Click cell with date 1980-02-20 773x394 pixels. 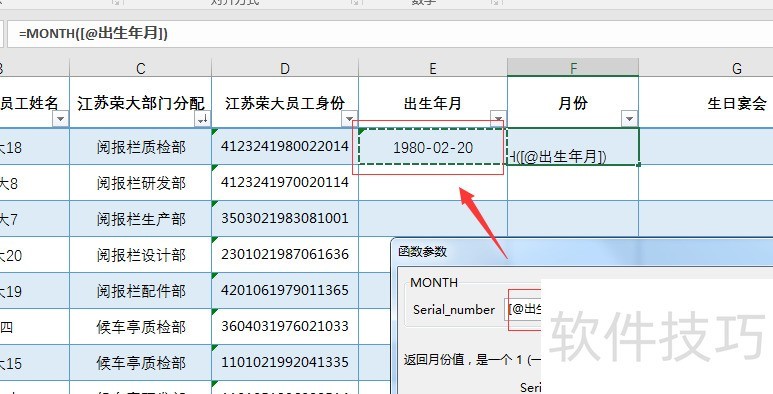point(433,147)
